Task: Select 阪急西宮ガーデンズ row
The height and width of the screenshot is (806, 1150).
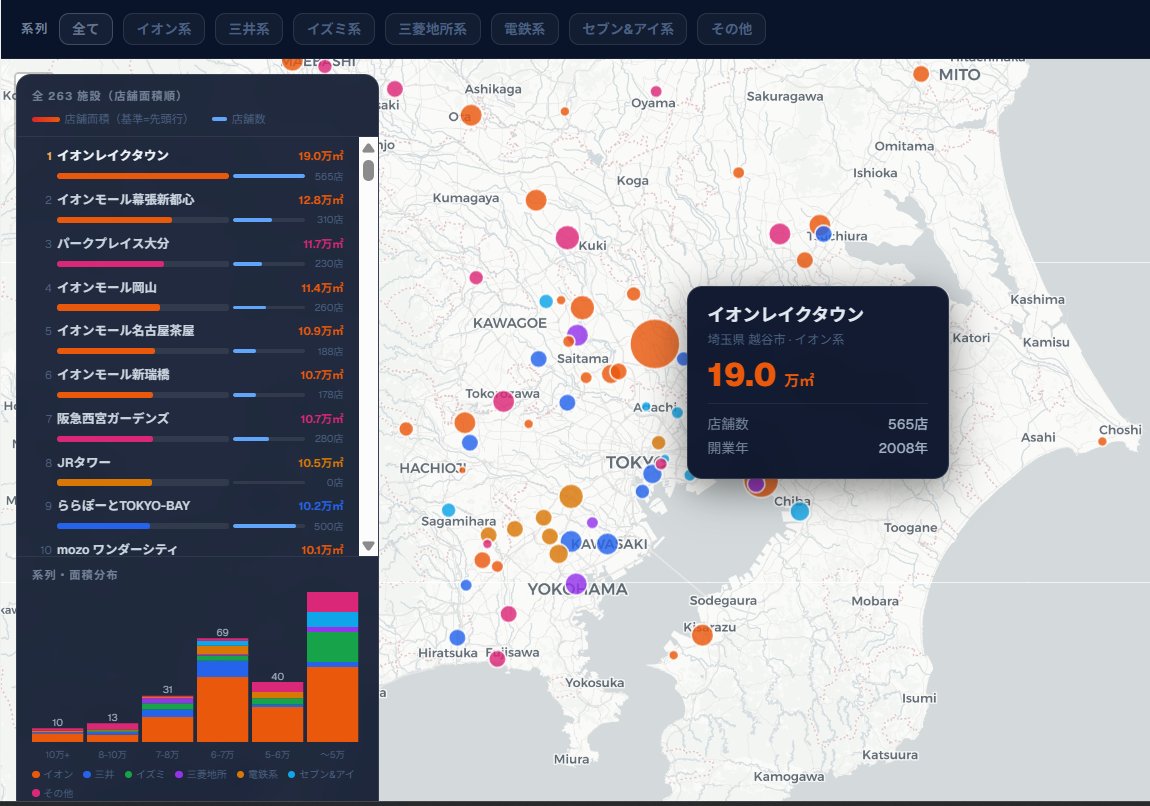Action: [x=188, y=428]
